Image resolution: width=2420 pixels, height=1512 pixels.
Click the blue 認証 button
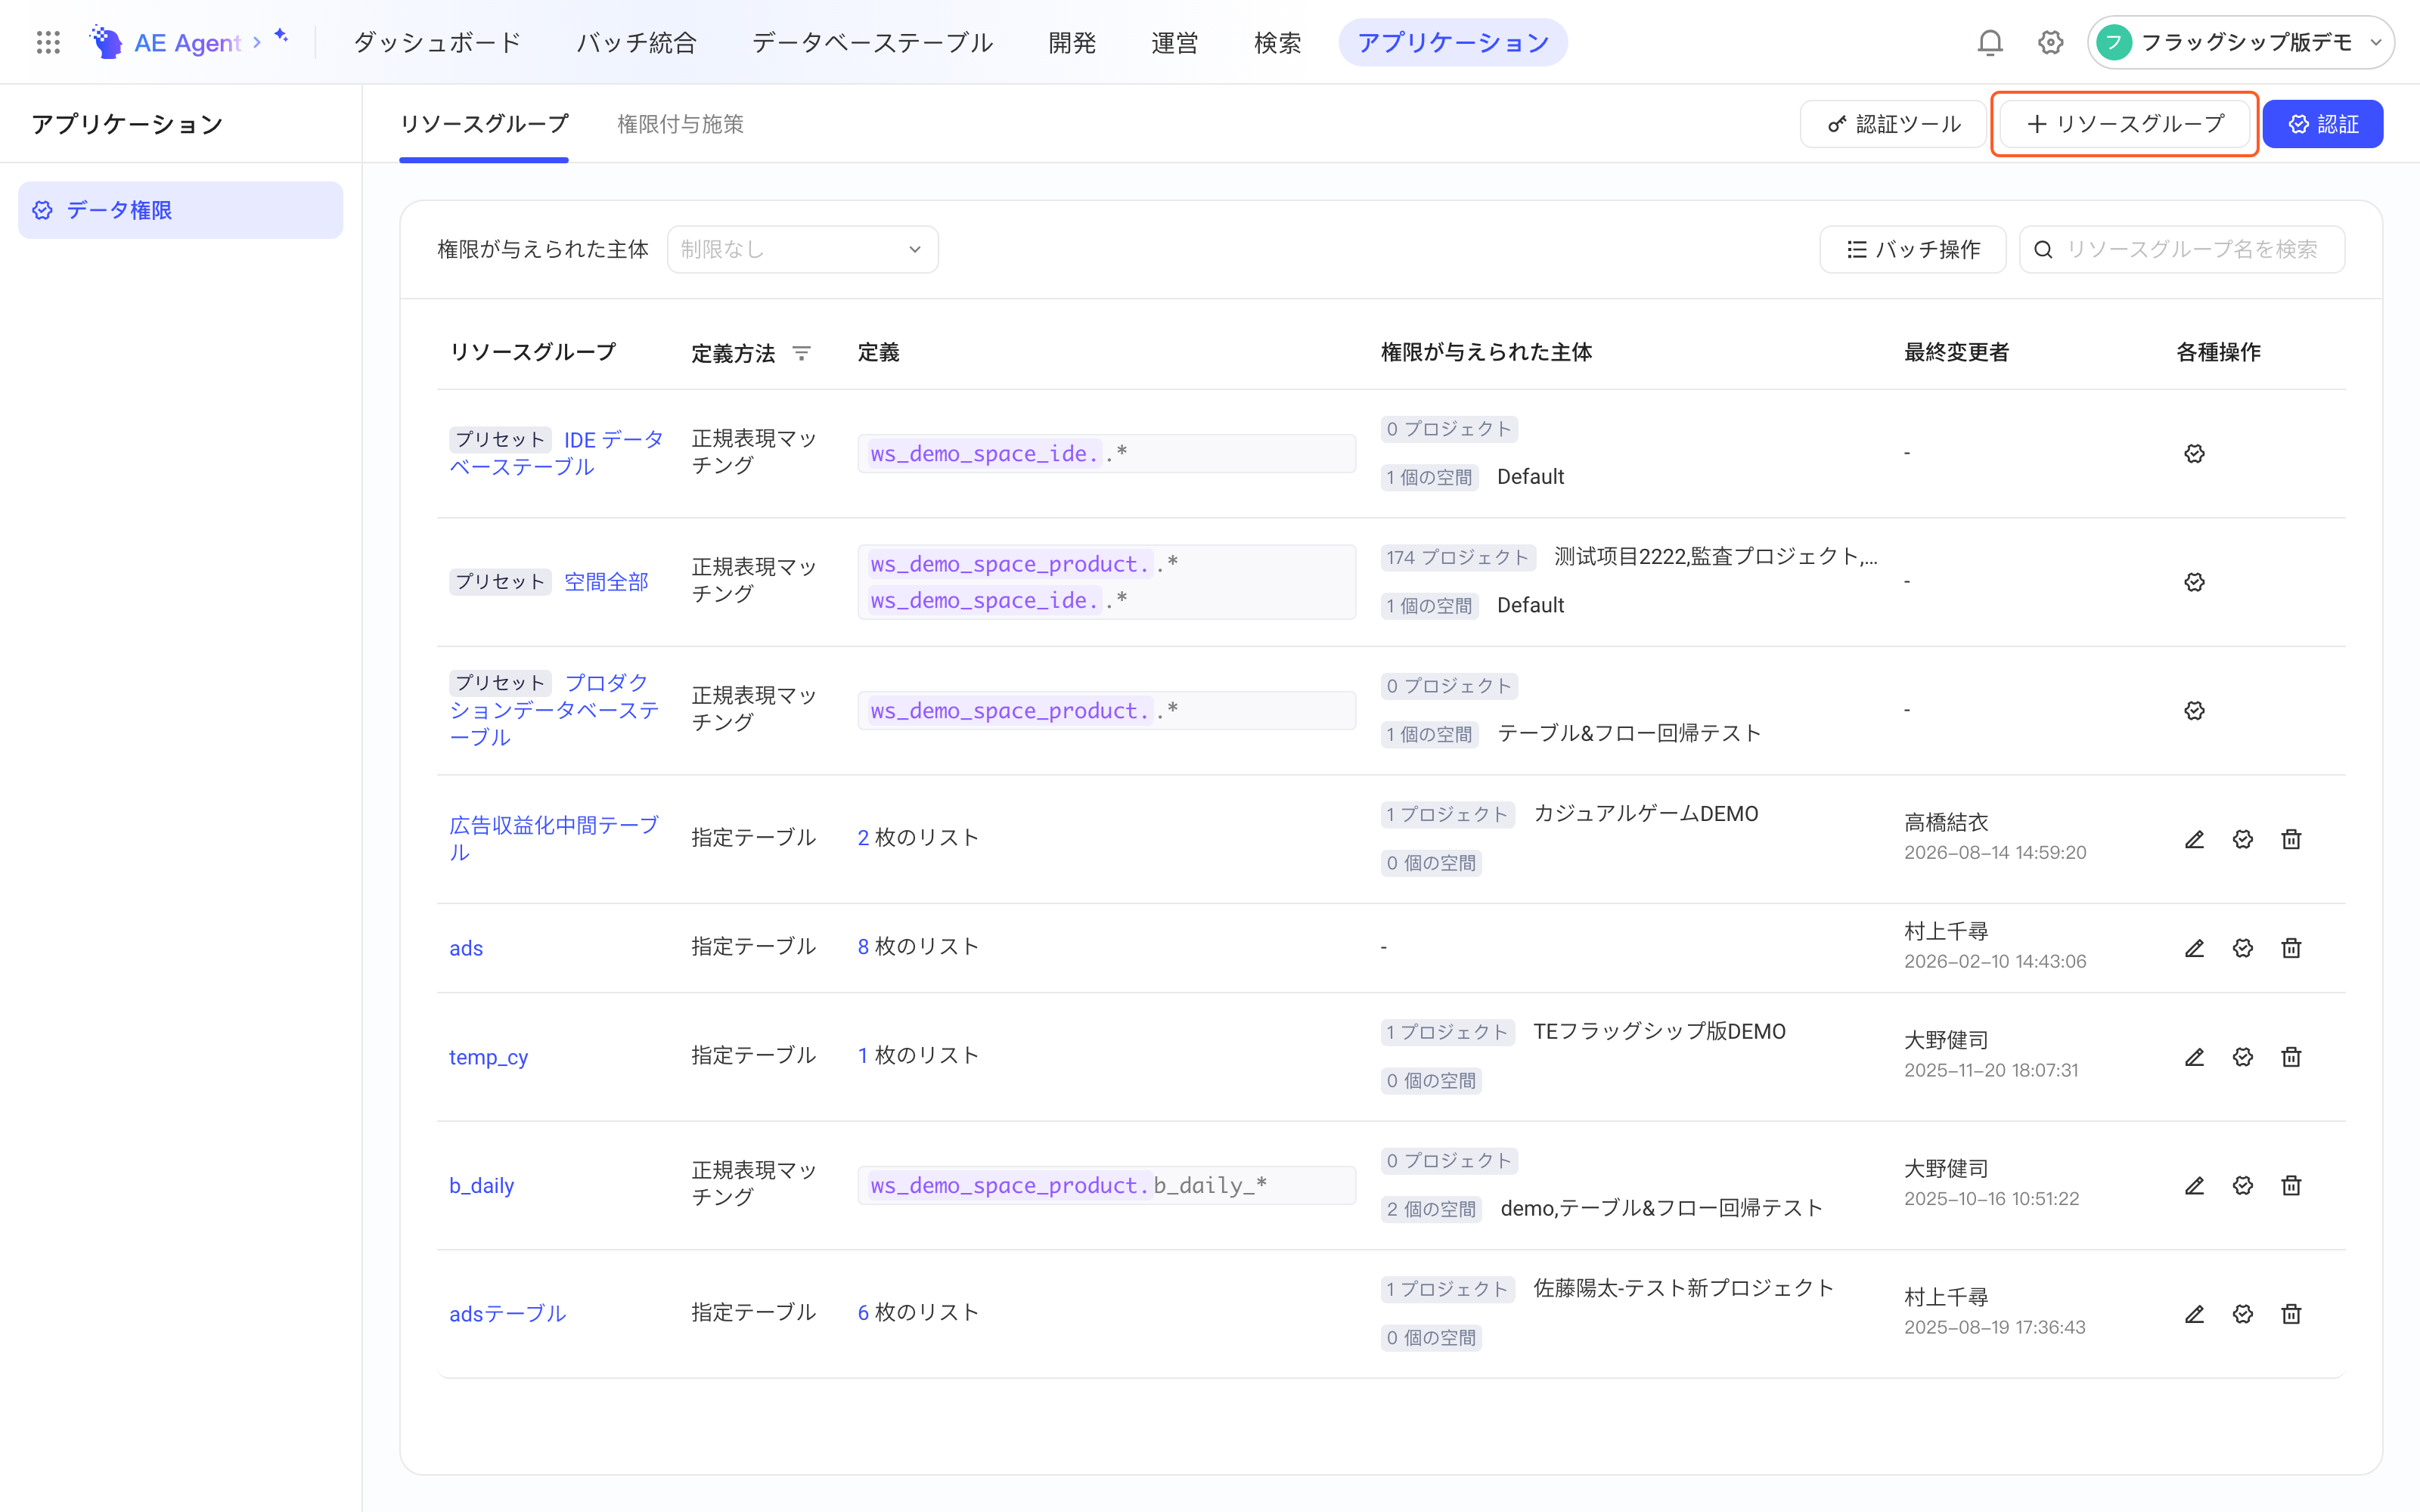pos(2323,124)
